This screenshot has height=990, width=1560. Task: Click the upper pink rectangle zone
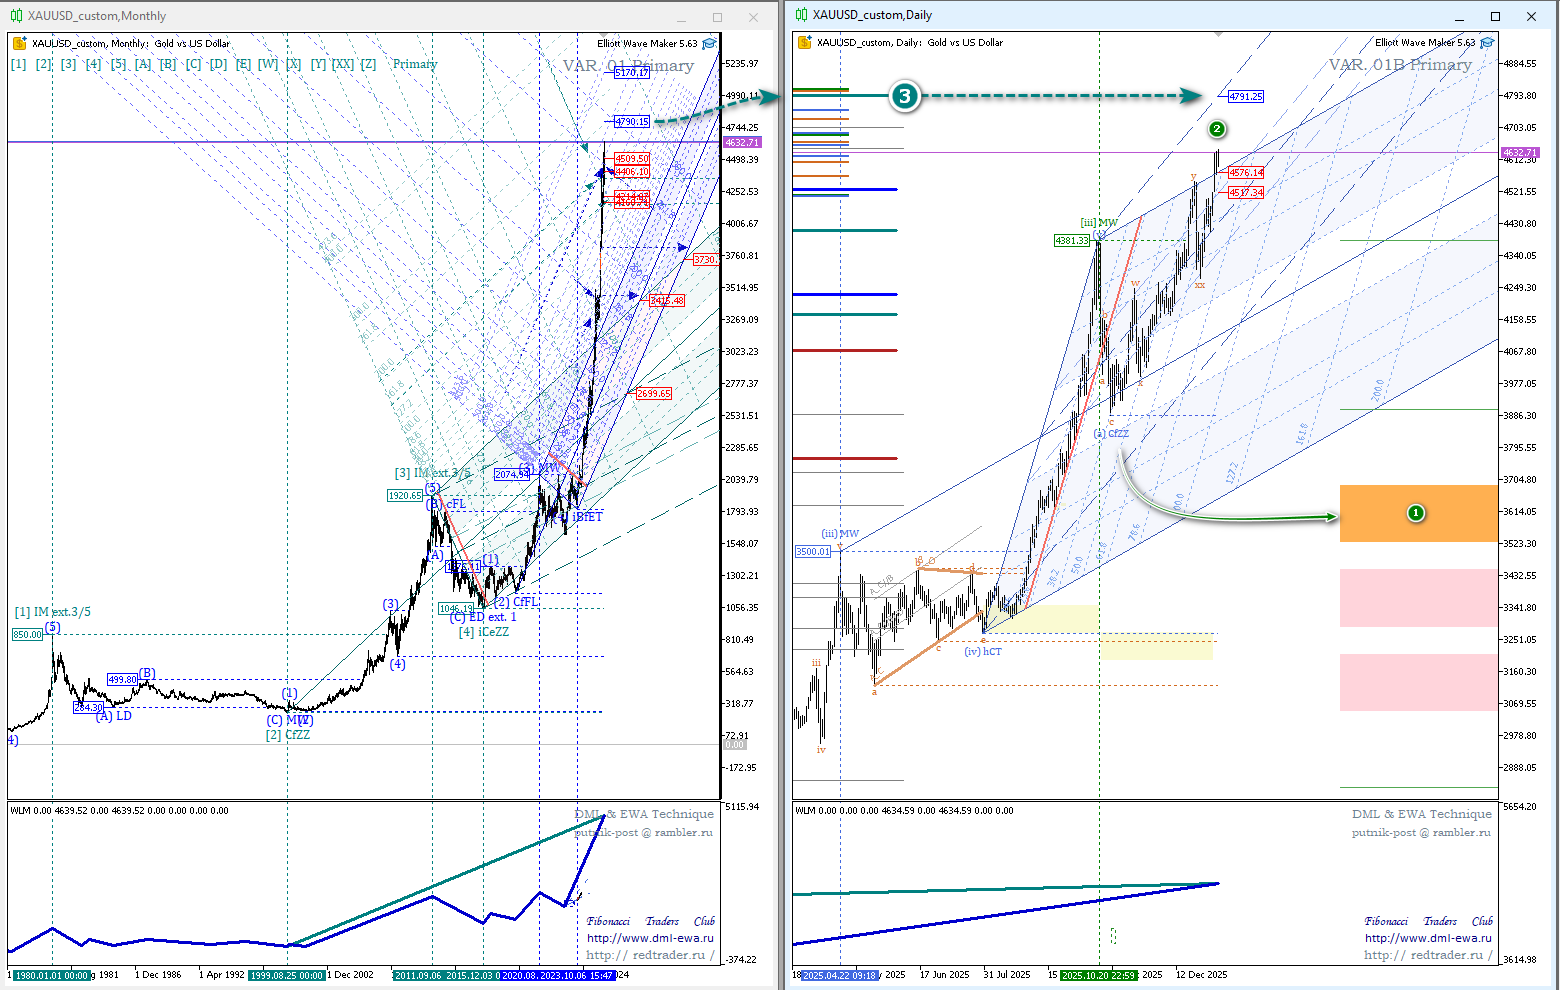coord(1418,598)
